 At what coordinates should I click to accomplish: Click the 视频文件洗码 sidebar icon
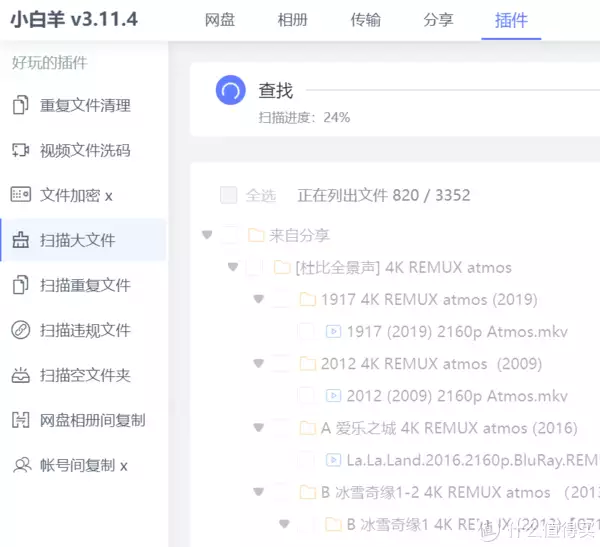(21, 150)
